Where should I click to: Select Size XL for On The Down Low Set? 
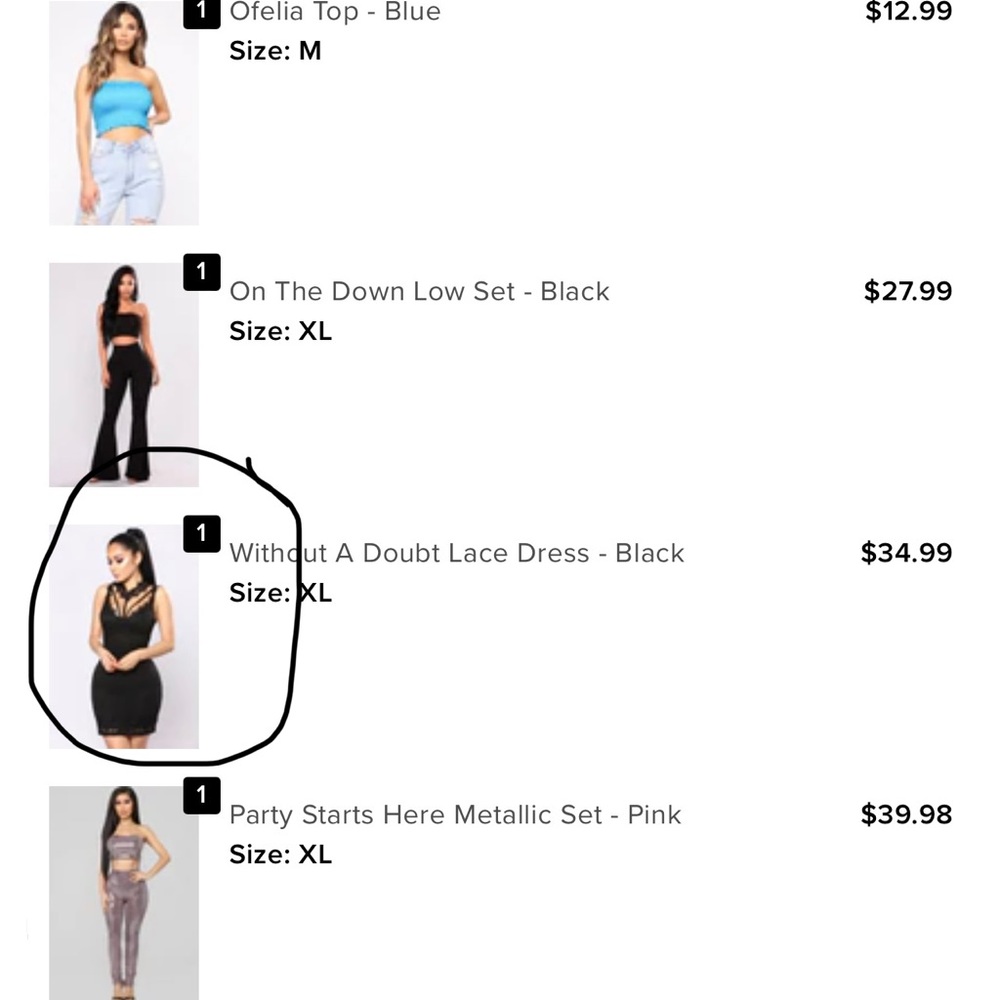(280, 331)
